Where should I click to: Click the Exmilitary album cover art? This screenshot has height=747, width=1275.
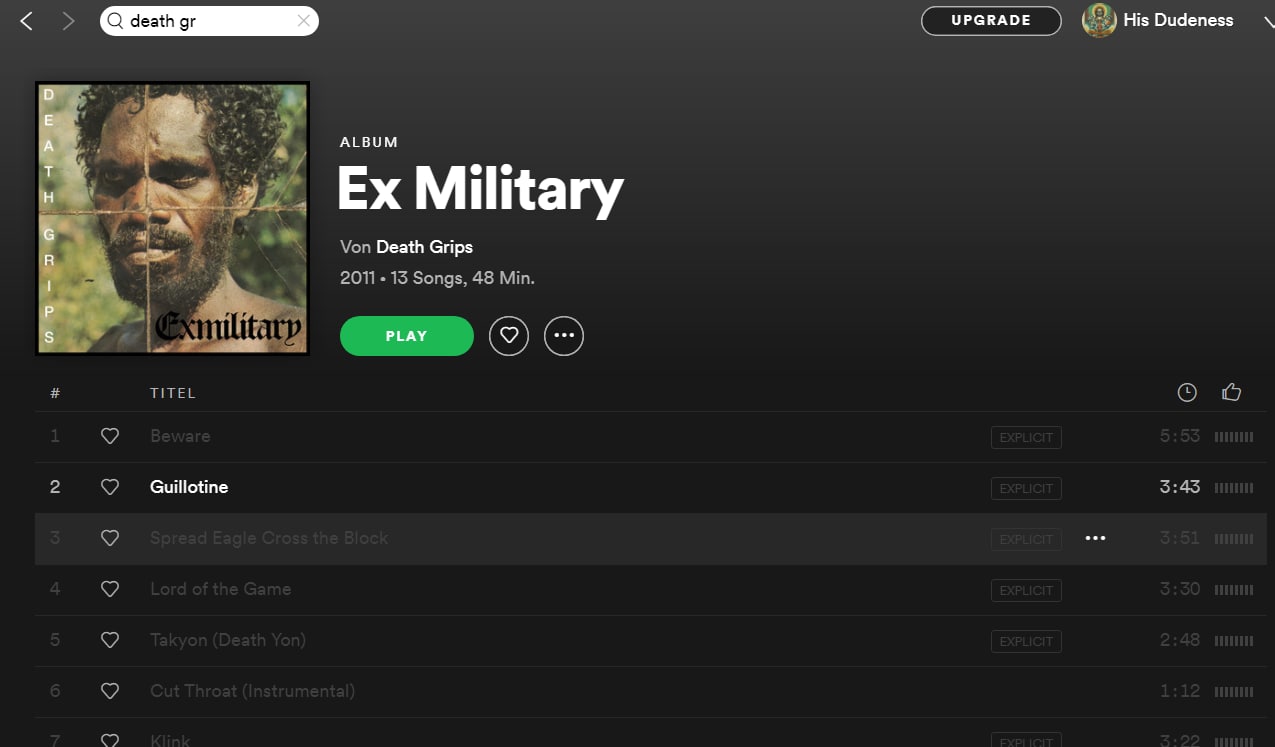pyautogui.click(x=172, y=218)
